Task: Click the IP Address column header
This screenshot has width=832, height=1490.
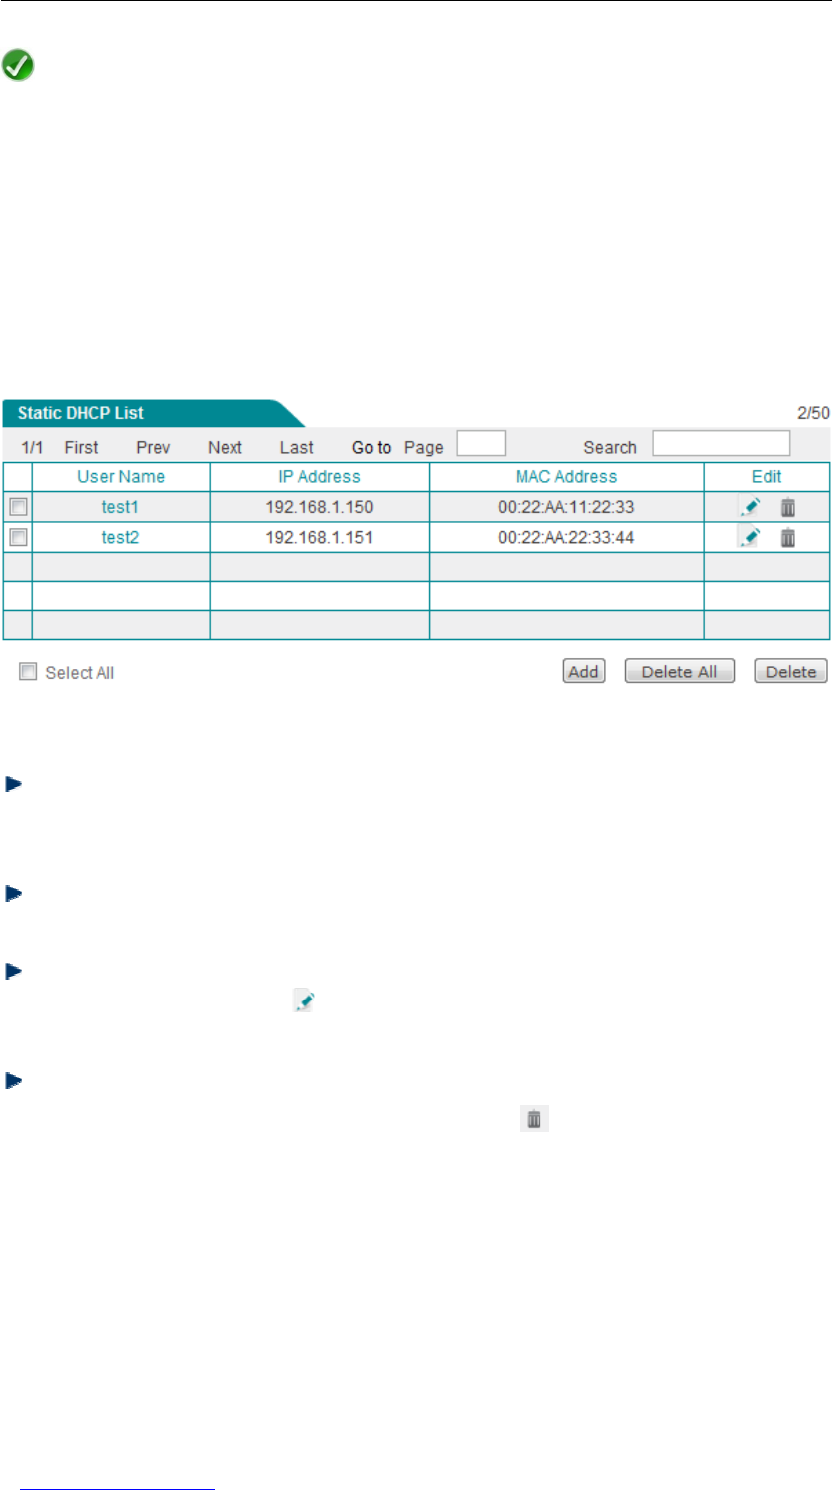Action: 319,477
